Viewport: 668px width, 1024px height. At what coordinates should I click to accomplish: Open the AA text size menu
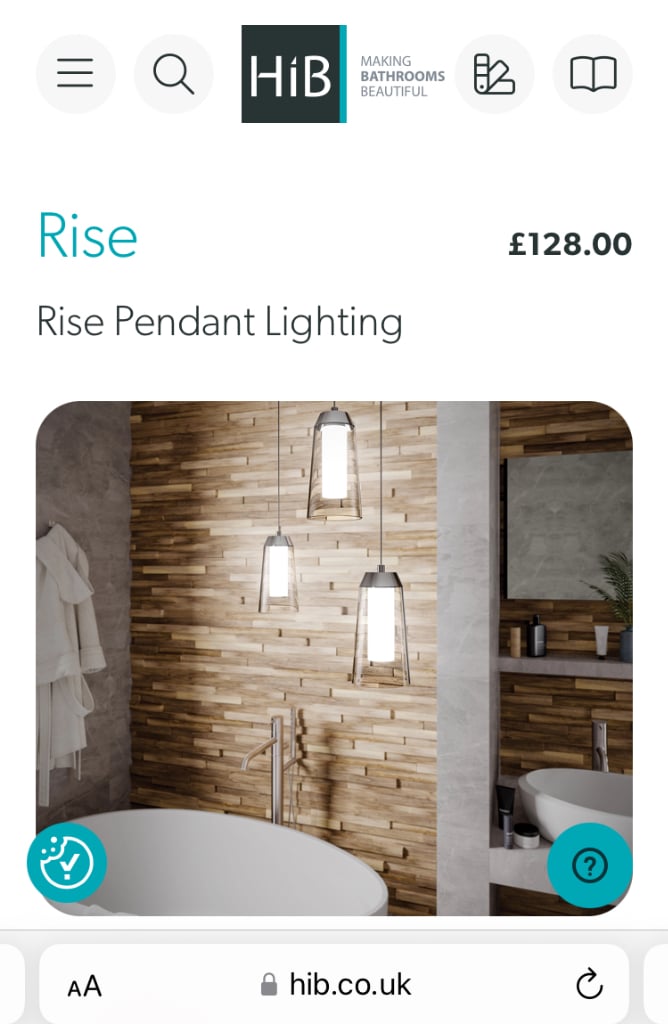[85, 986]
